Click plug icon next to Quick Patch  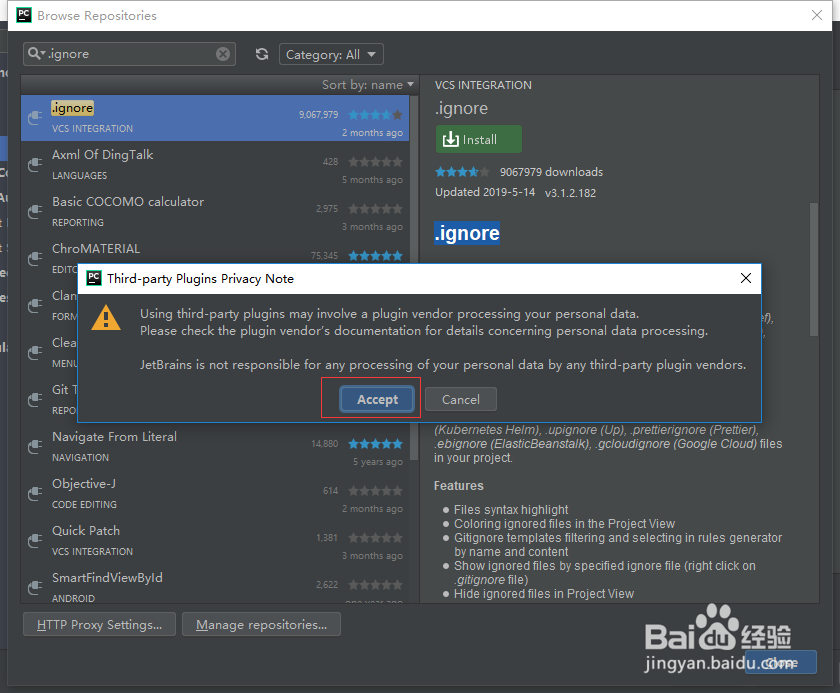(35, 540)
